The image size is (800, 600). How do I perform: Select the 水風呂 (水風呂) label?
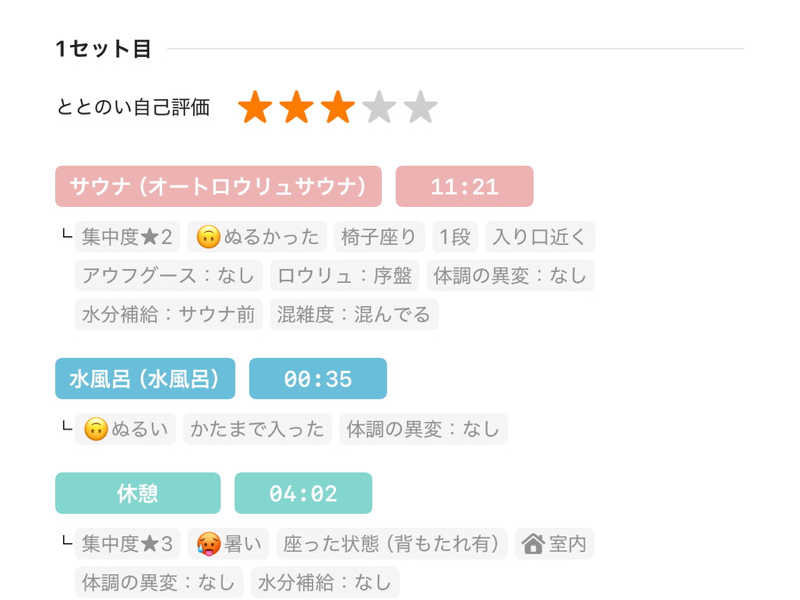[x=145, y=379]
